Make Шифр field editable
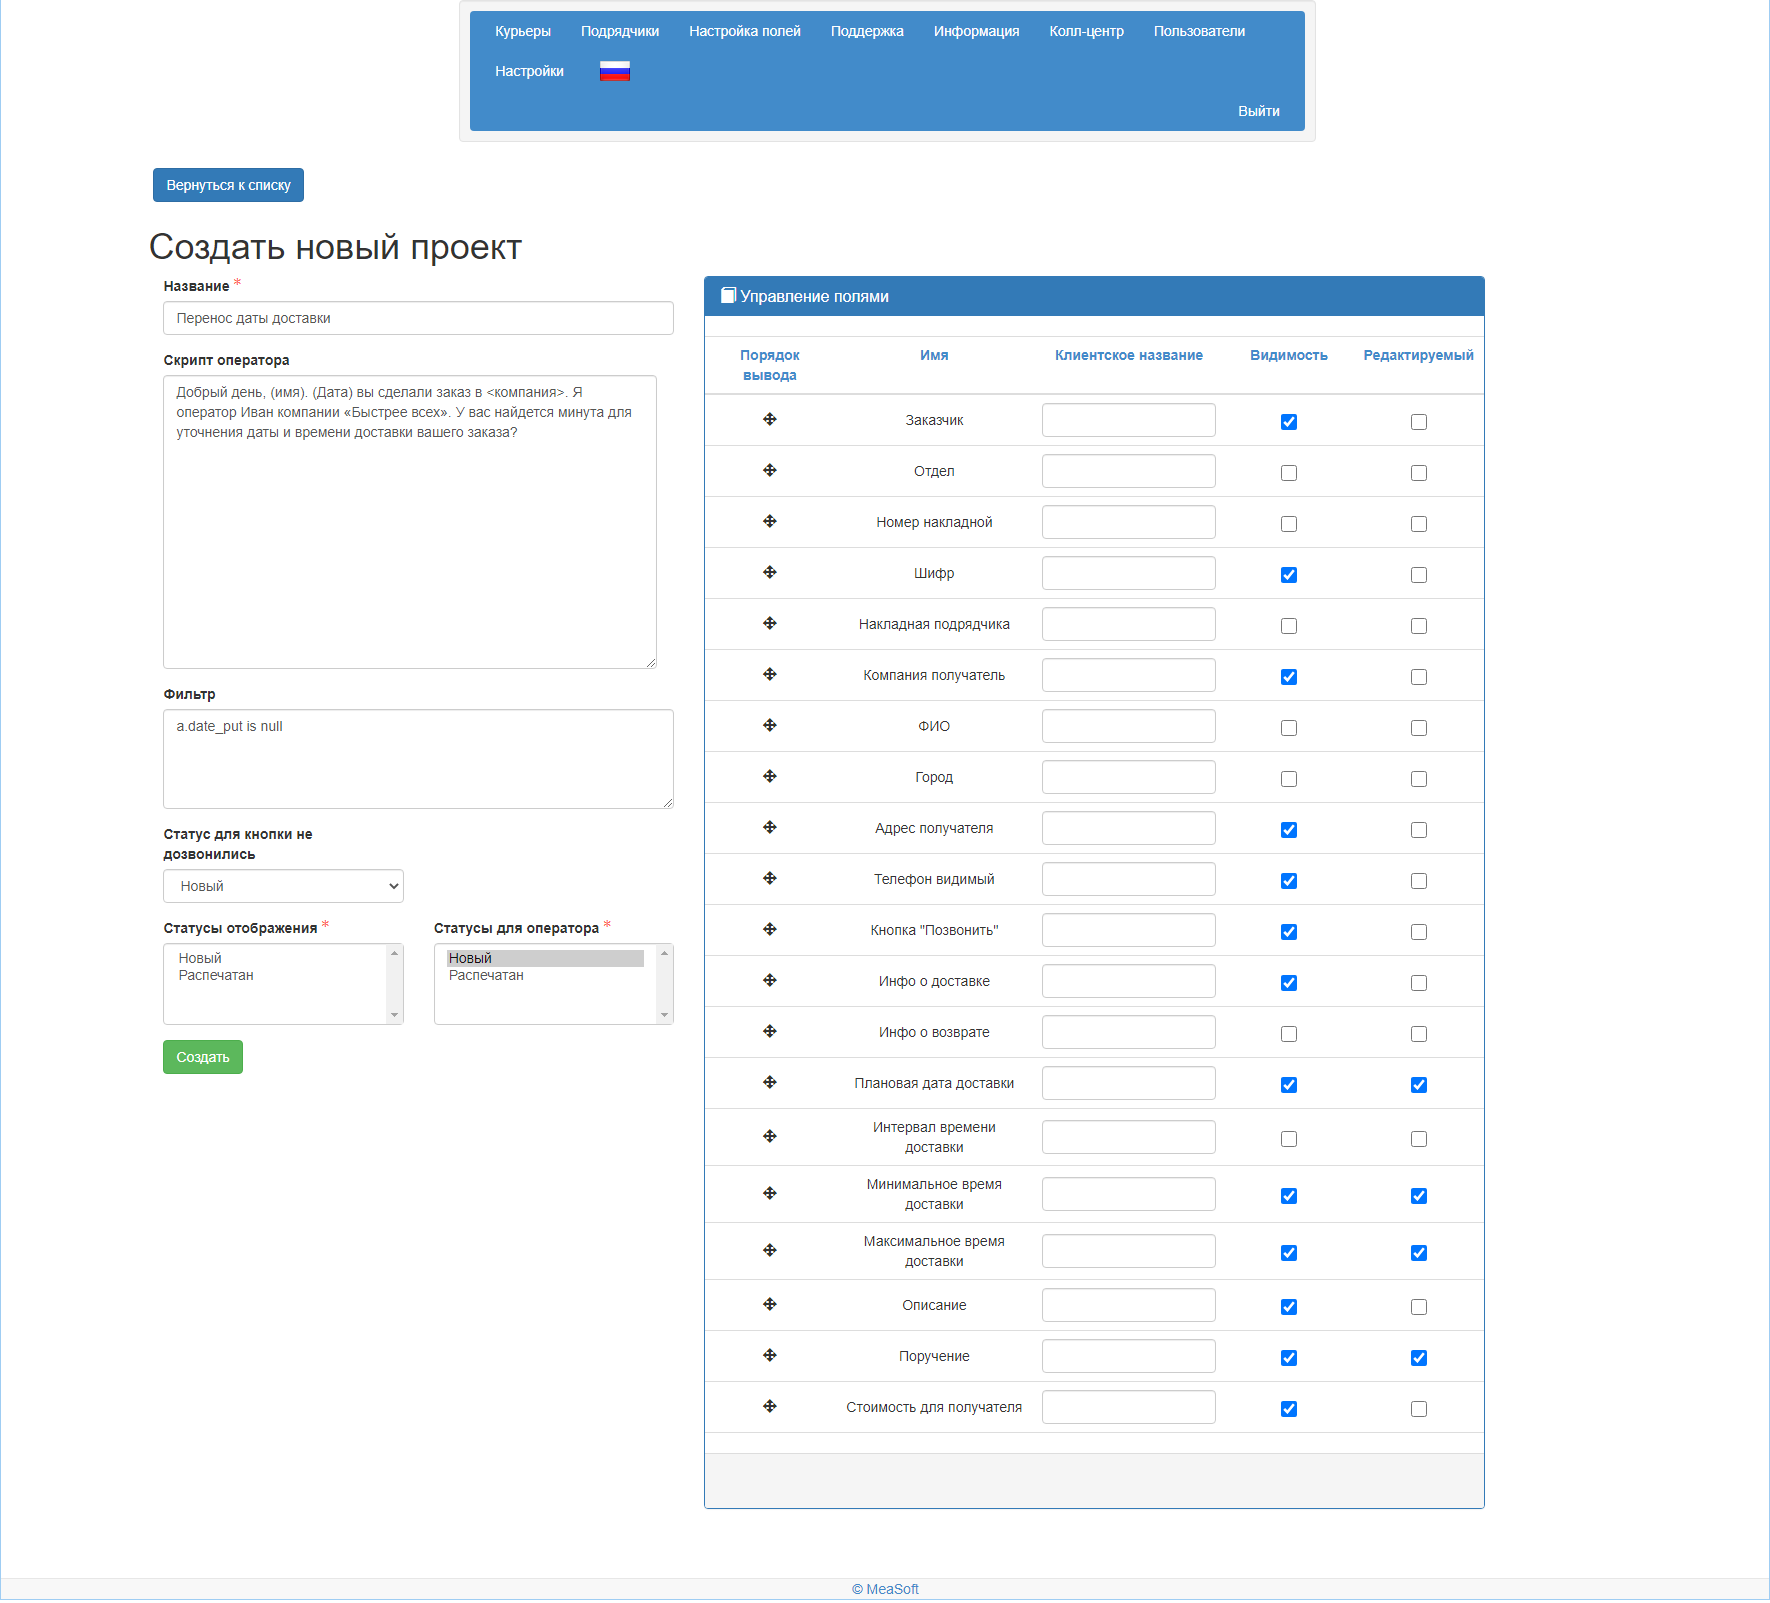 (x=1419, y=575)
